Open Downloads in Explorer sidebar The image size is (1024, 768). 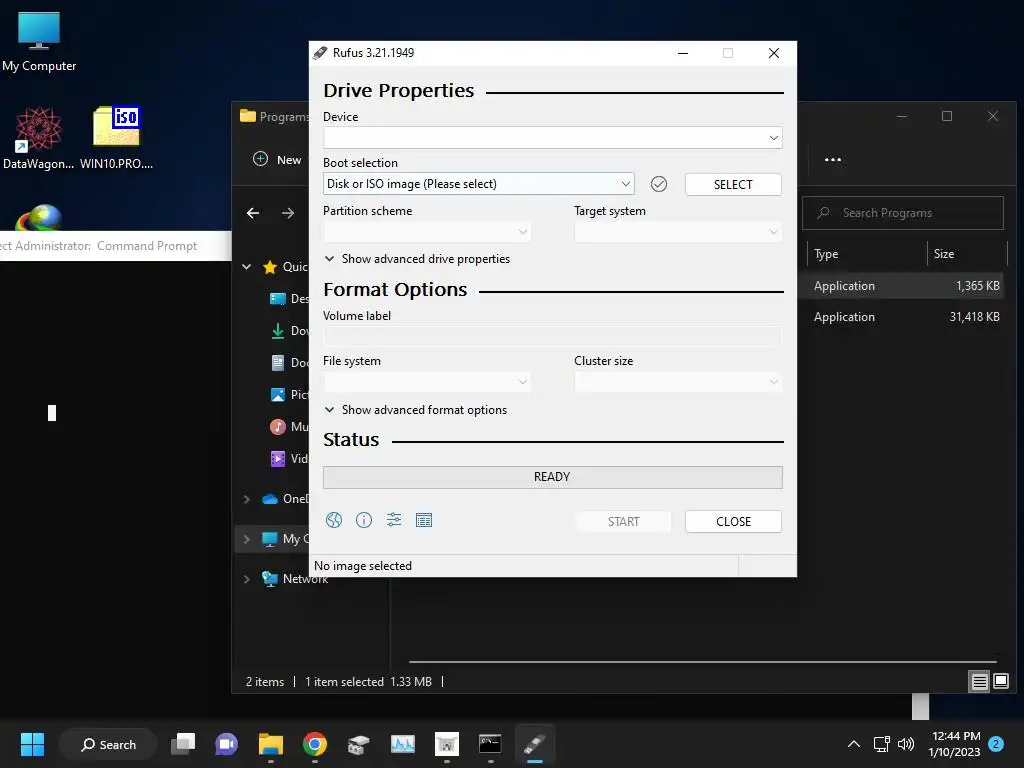click(289, 330)
